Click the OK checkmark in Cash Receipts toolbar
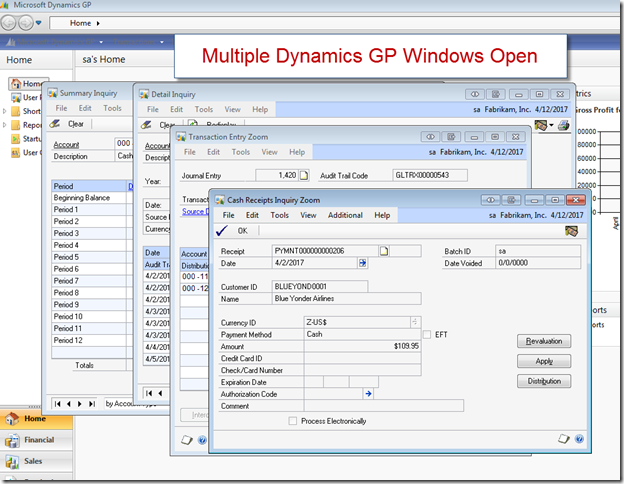This screenshot has height=484, width=624. click(221, 231)
